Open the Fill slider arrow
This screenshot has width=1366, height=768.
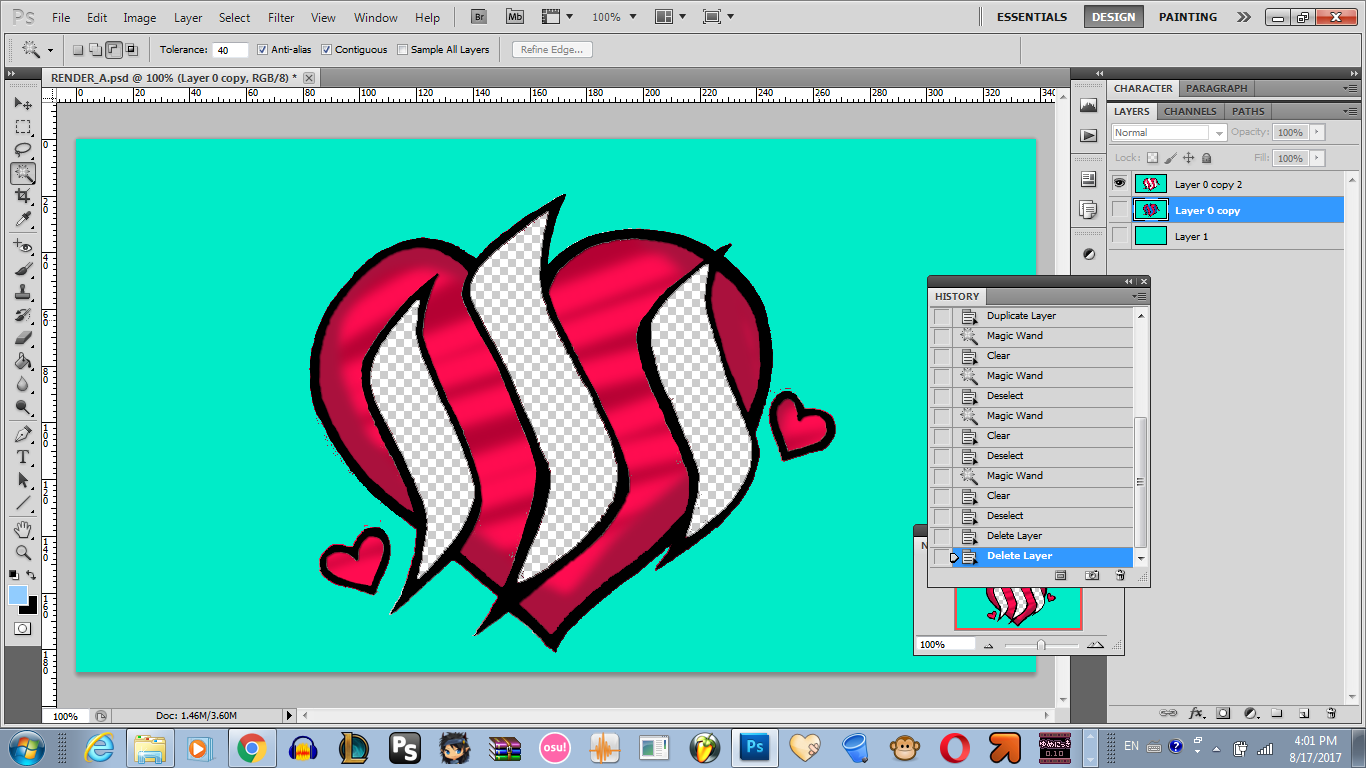[1316, 158]
